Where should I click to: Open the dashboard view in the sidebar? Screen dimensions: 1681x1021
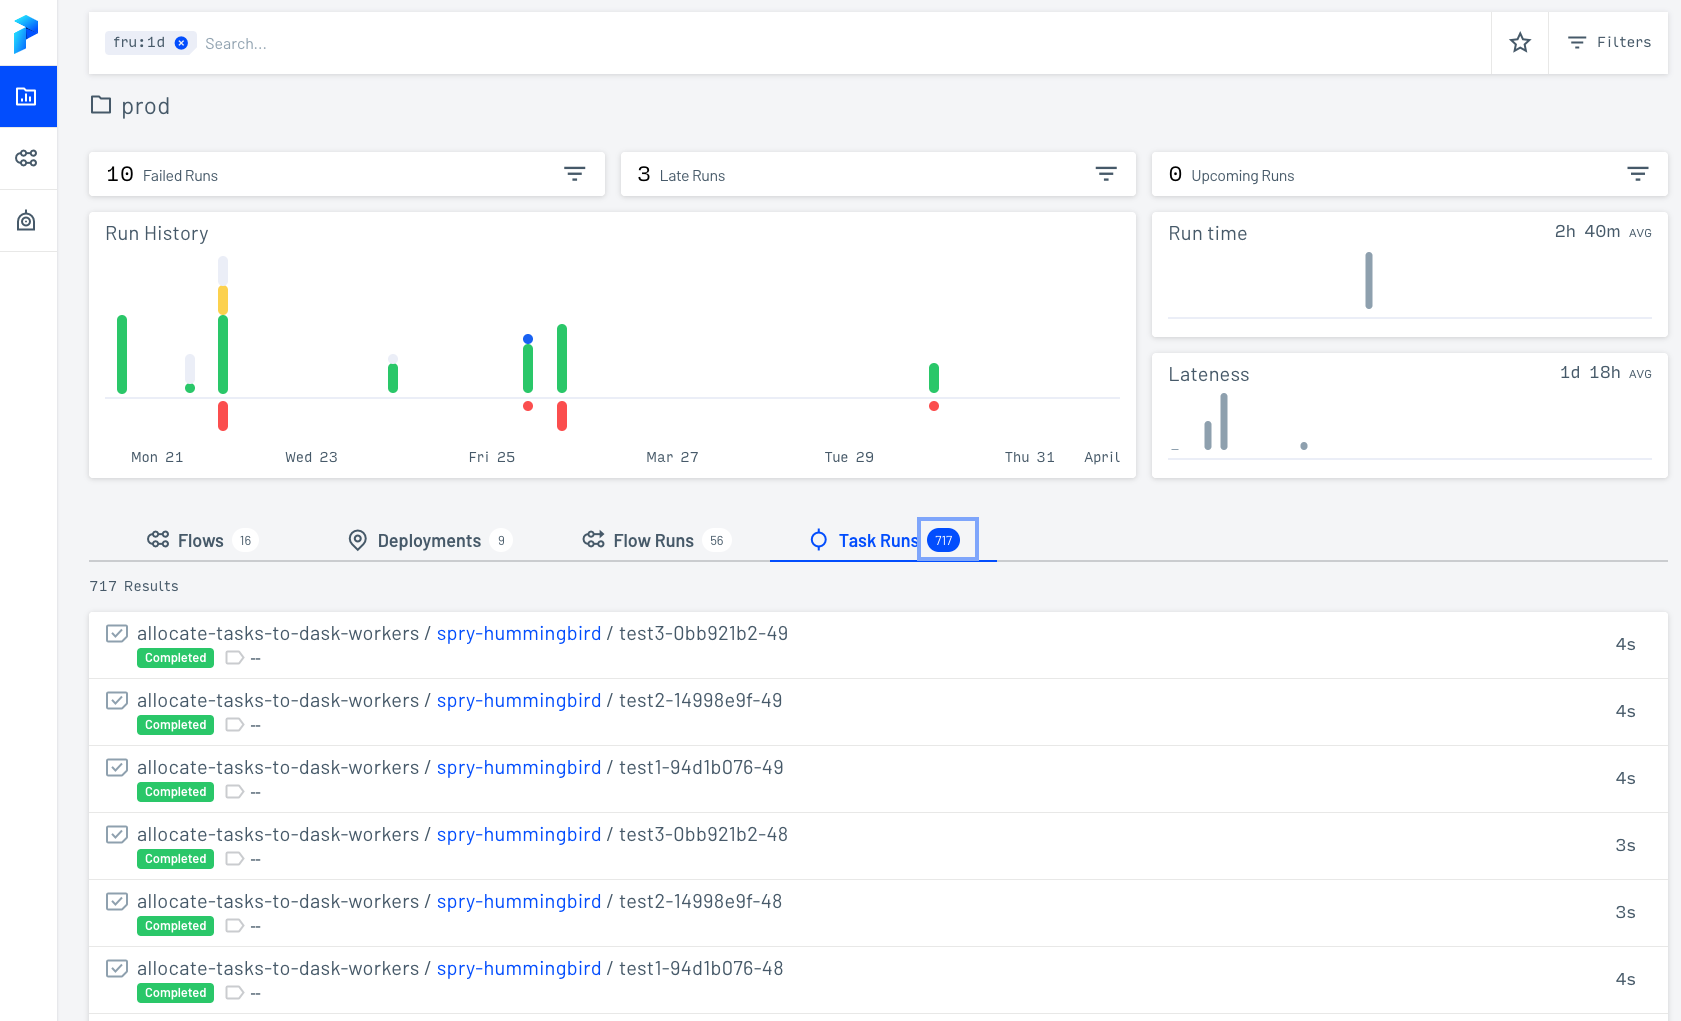point(28,96)
